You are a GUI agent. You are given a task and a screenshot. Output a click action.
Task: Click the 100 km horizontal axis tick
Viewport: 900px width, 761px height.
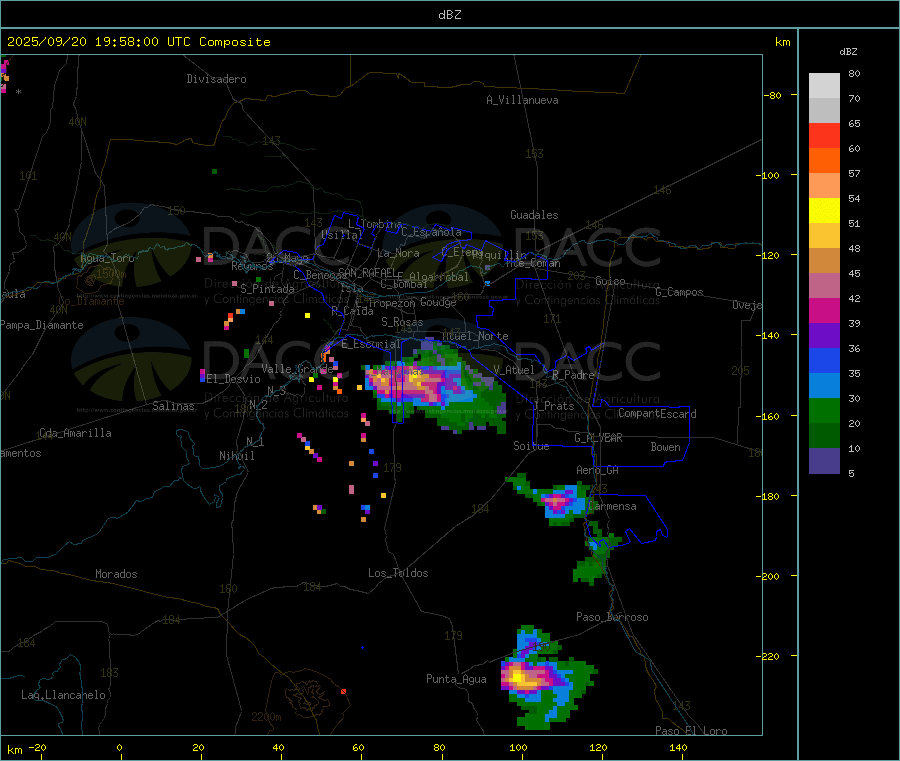click(x=518, y=748)
